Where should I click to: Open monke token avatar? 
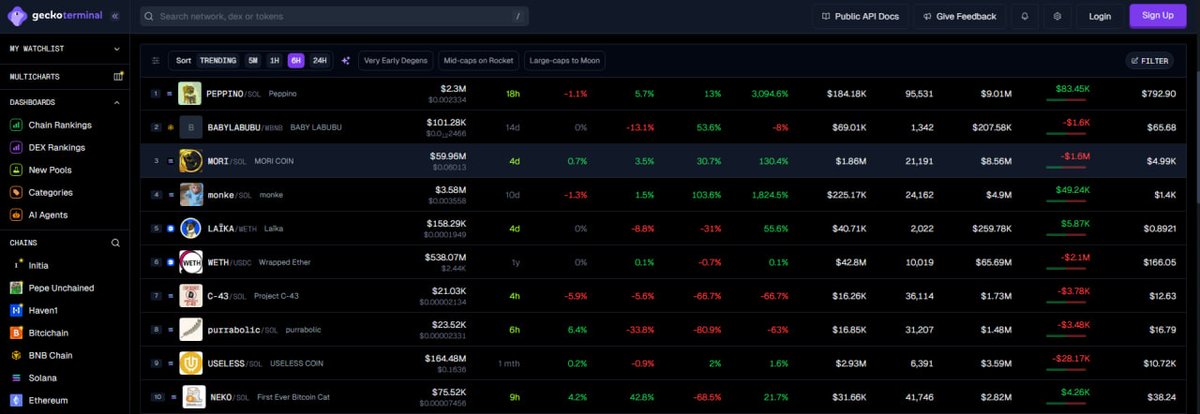click(x=191, y=195)
